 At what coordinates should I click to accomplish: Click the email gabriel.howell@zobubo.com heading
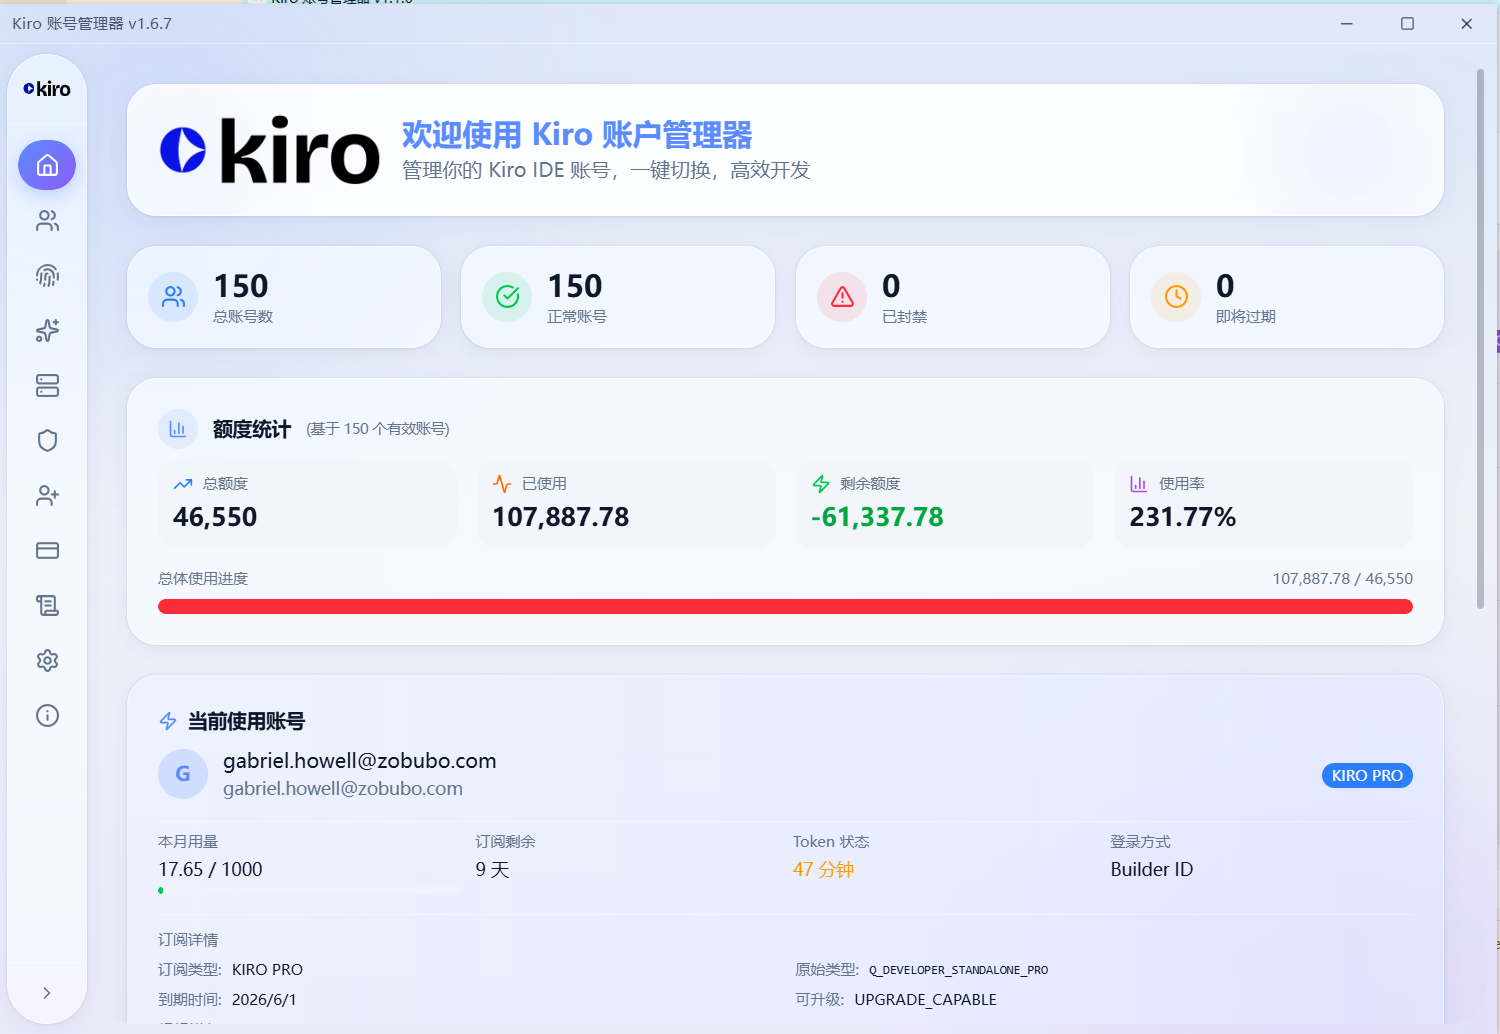coord(360,761)
